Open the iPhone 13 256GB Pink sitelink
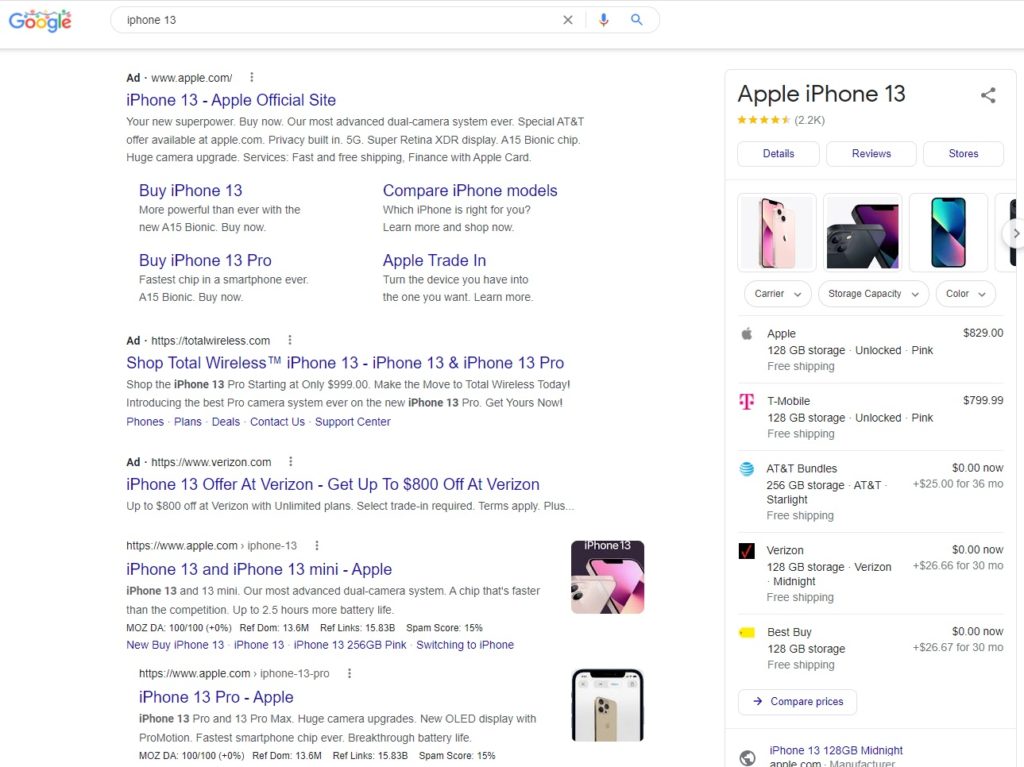The height and width of the screenshot is (767, 1024). 350,645
